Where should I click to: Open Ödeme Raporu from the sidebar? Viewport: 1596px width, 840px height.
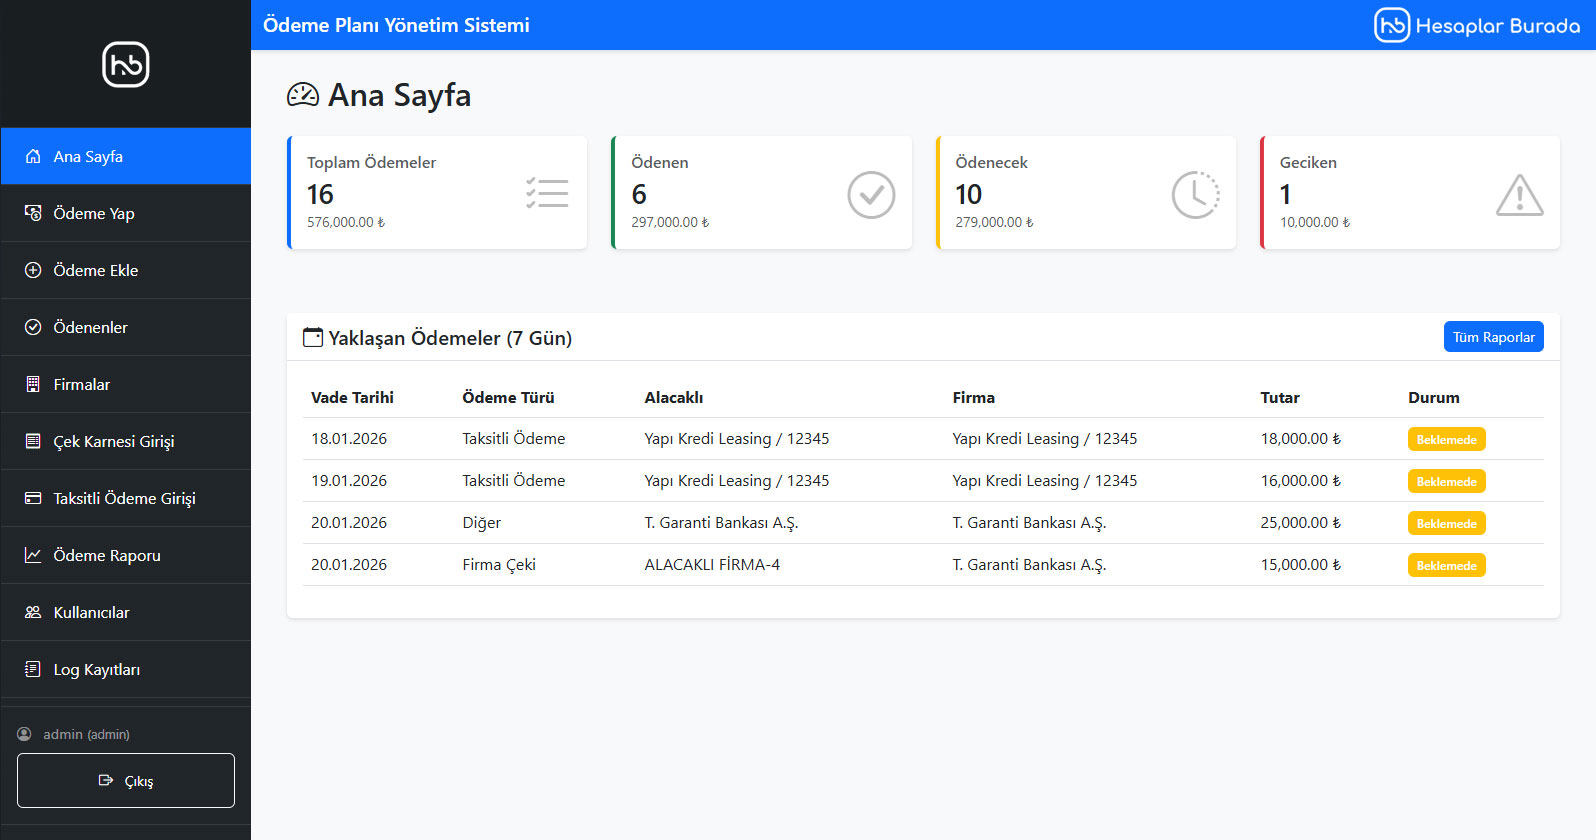point(107,555)
